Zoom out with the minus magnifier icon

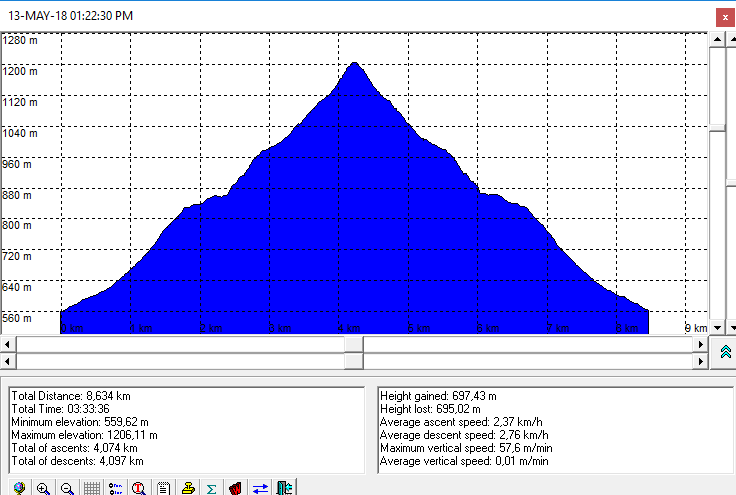67,488
